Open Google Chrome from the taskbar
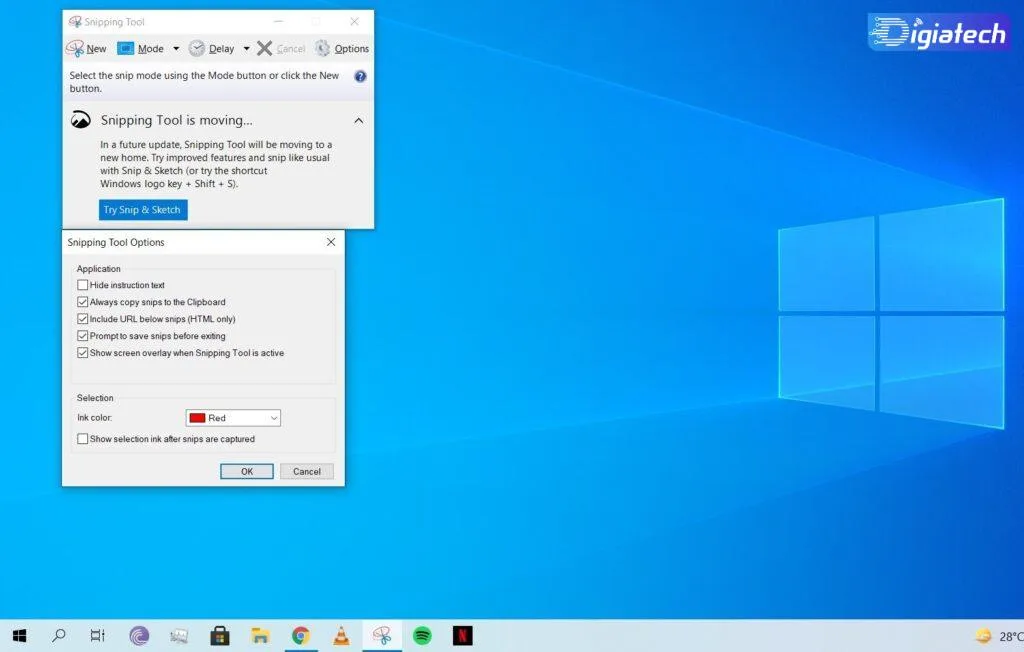Screen dimensions: 1024x652 click(x=301, y=635)
